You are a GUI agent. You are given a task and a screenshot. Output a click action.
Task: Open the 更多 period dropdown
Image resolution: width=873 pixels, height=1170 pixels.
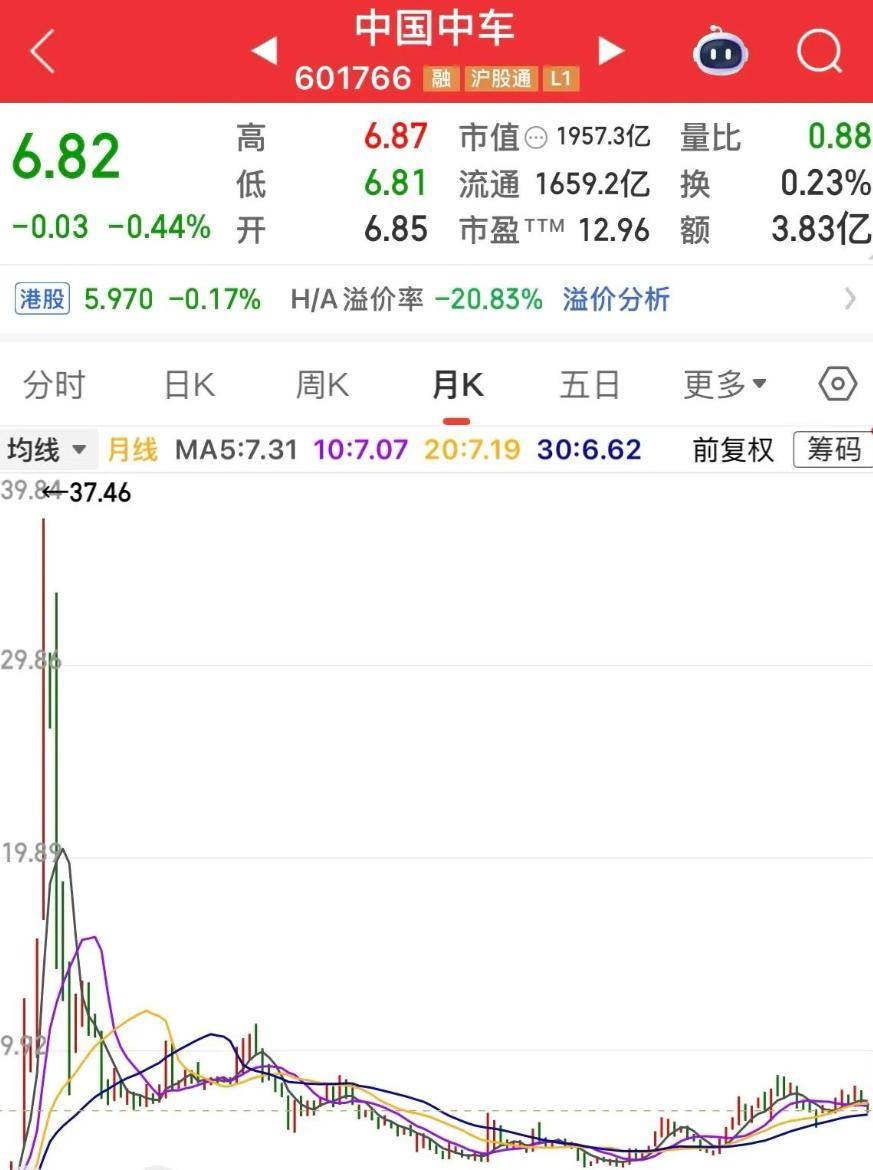[x=724, y=384]
